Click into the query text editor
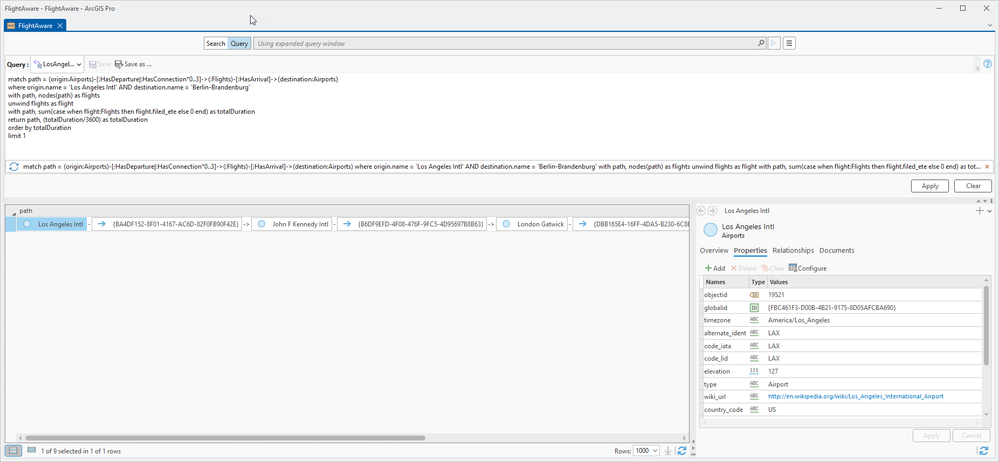Screen dimensions: 999x462 coord(497,115)
